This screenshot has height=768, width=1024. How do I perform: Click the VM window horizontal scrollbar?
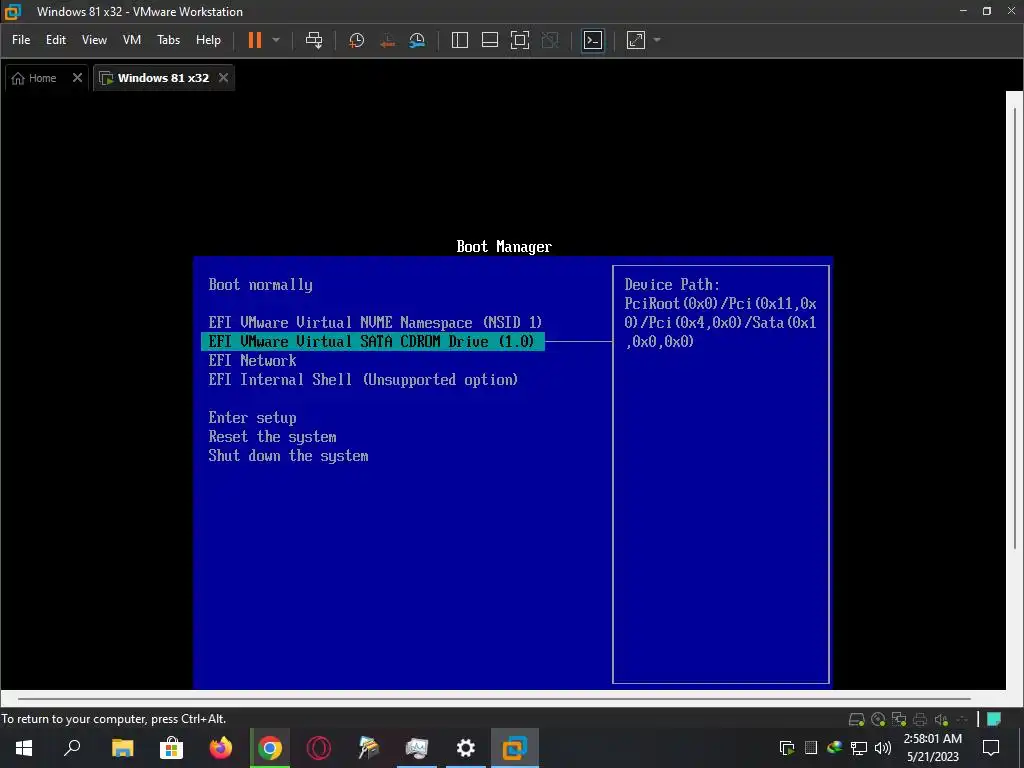494,699
